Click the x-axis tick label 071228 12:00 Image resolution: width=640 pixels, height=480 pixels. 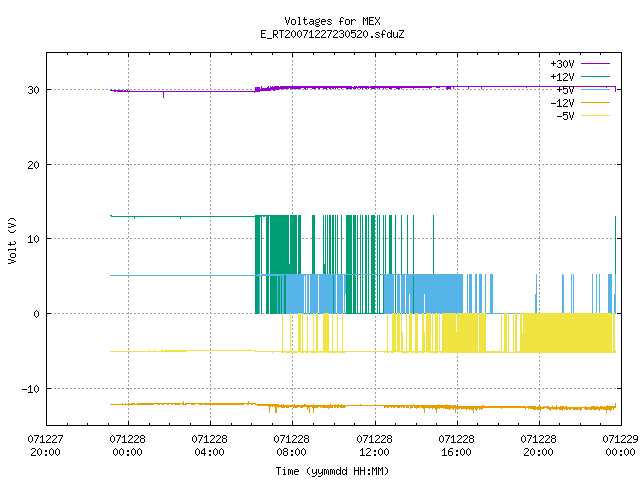pos(374,446)
